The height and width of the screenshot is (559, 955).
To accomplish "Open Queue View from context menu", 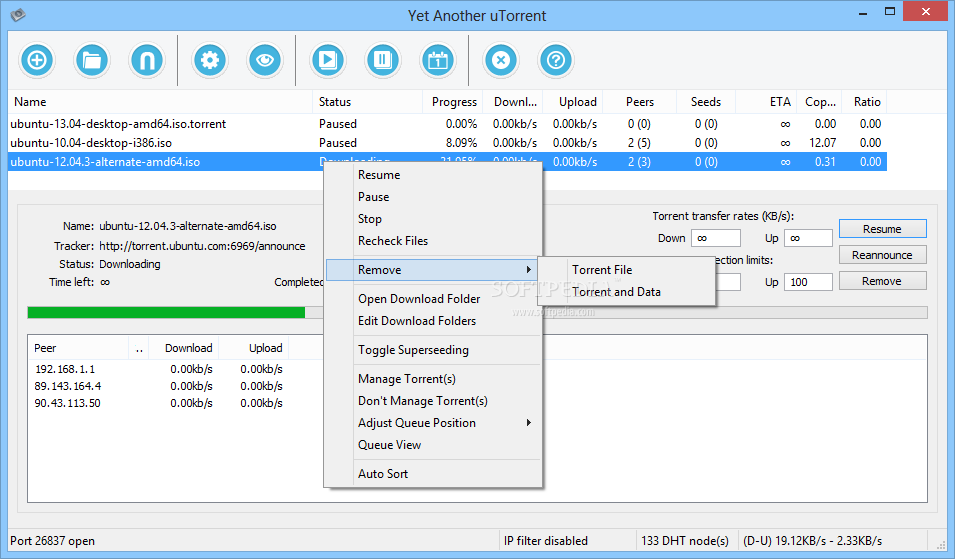I will click(x=433, y=445).
